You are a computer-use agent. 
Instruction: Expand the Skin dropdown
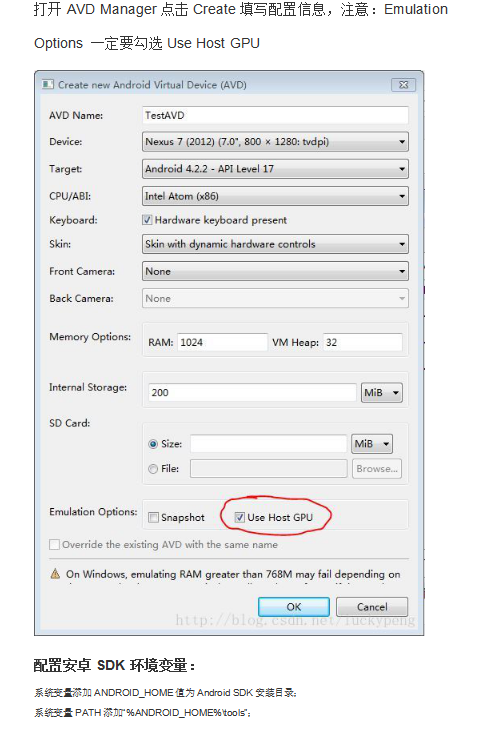coord(275,244)
